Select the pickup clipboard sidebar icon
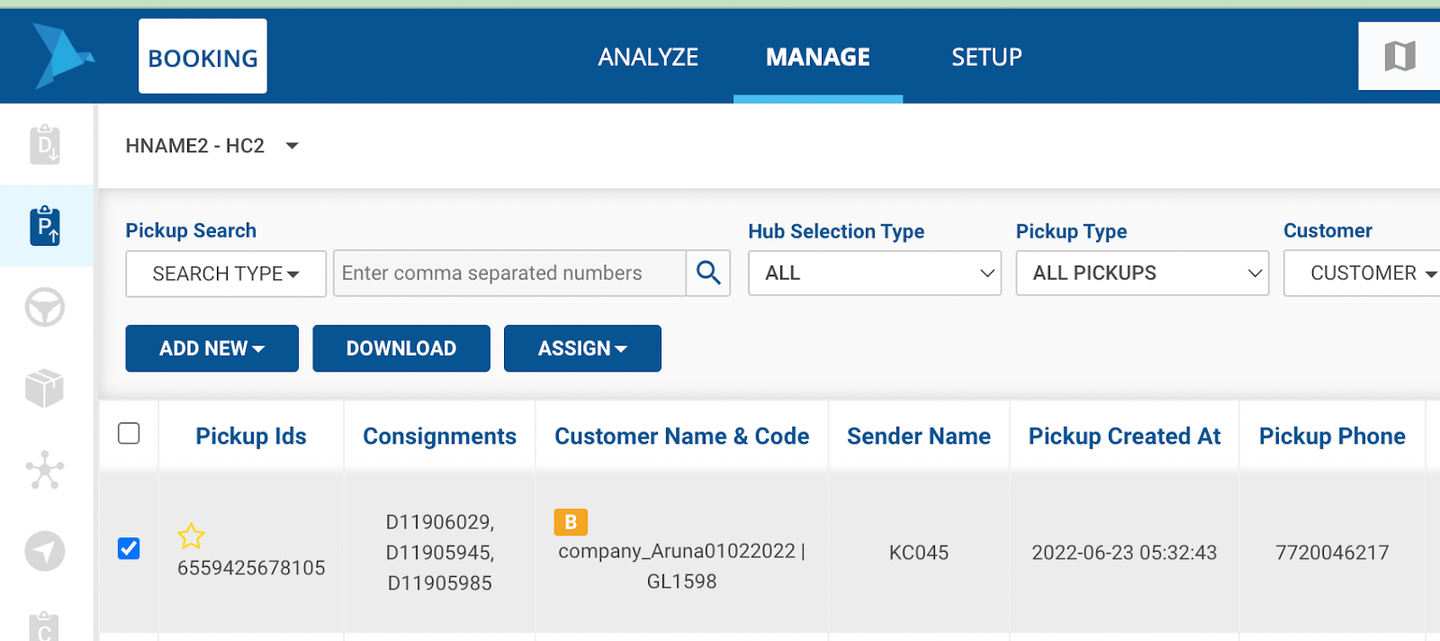Viewport: 1440px width, 641px height. tap(45, 226)
